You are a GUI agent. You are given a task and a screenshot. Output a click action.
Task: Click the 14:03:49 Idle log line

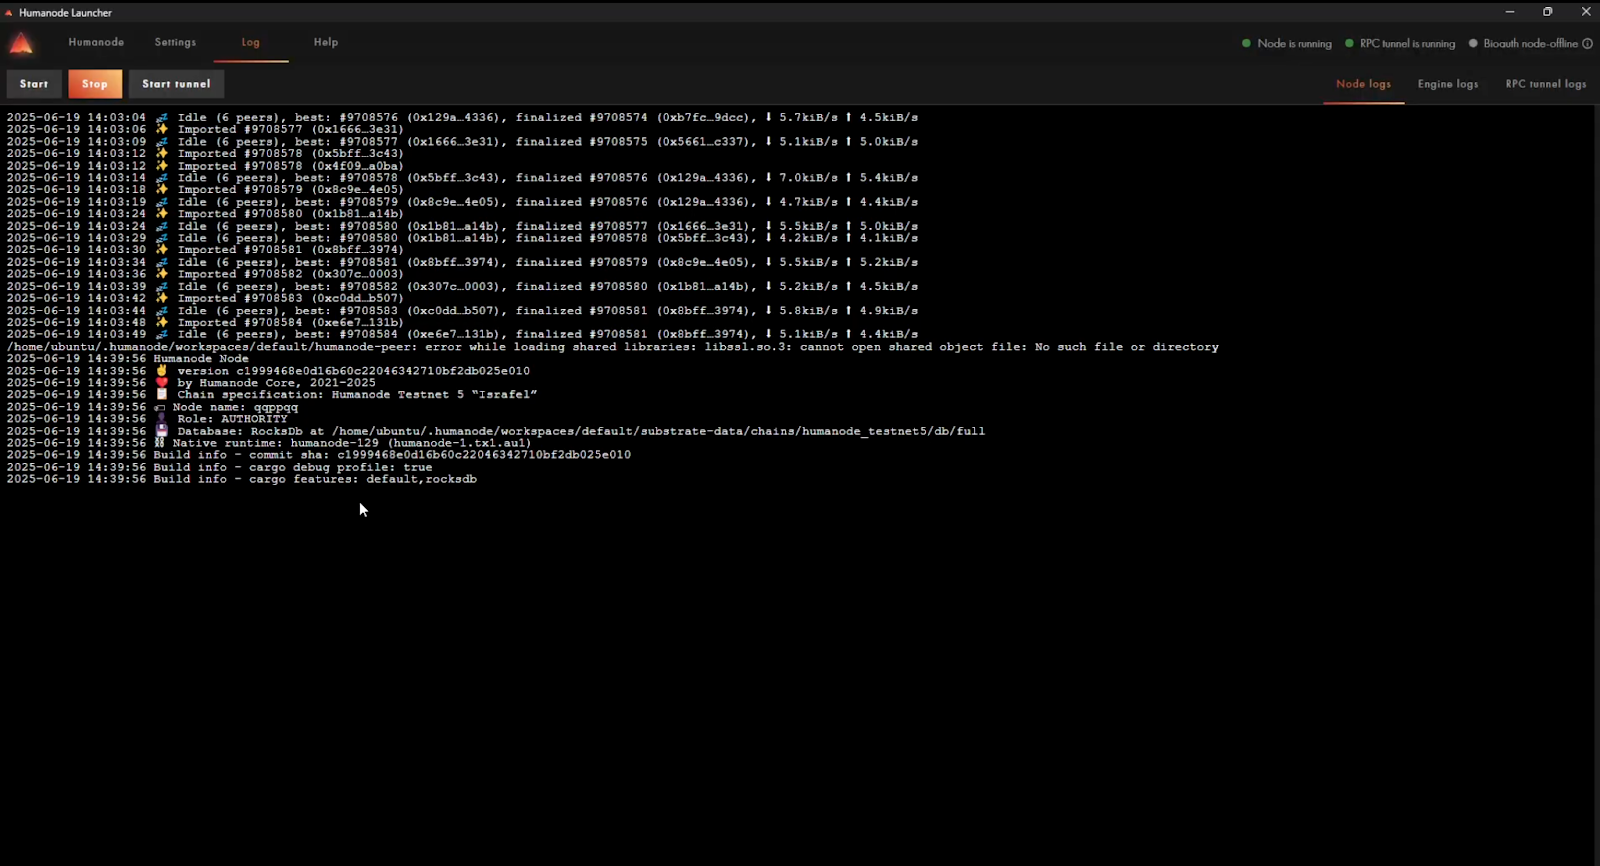462,334
